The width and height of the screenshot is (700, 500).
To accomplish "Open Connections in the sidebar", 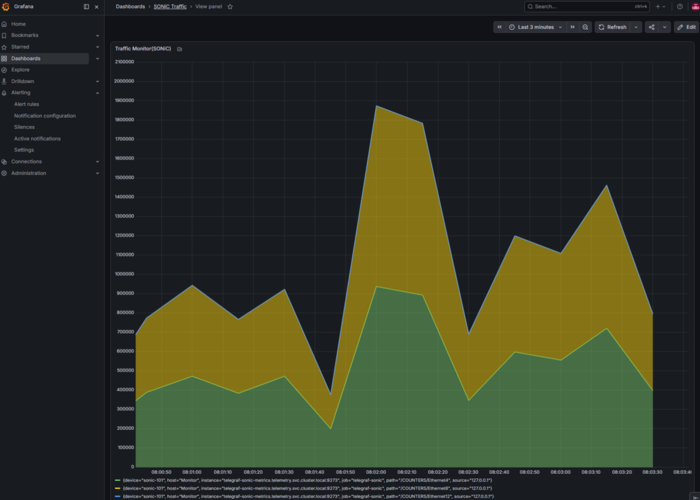I will click(26, 162).
